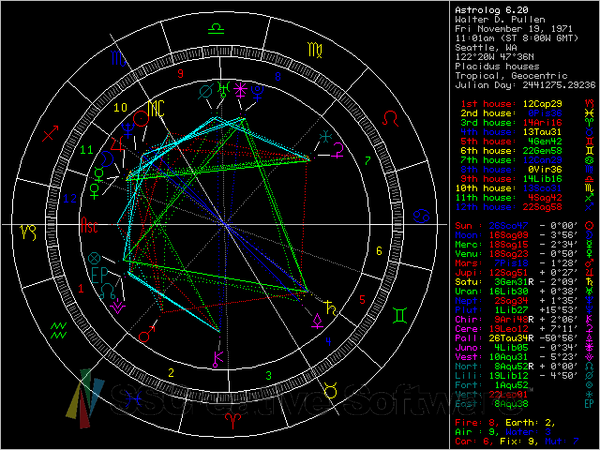Click the 'Placidus houses' line
Image resolution: width=600 pixels, height=450 pixels.
coord(497,67)
